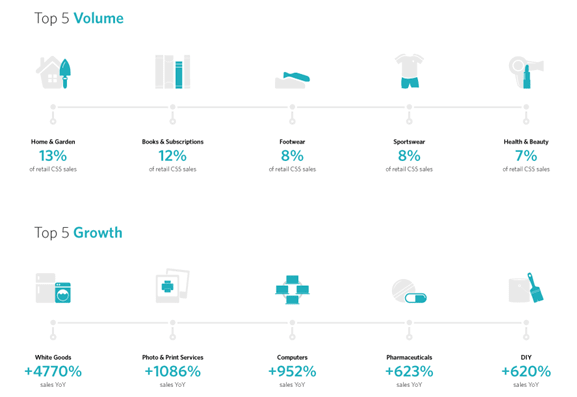Click the 13% Home & Garden figure
Screen dimensions: 577x397
coord(53,156)
